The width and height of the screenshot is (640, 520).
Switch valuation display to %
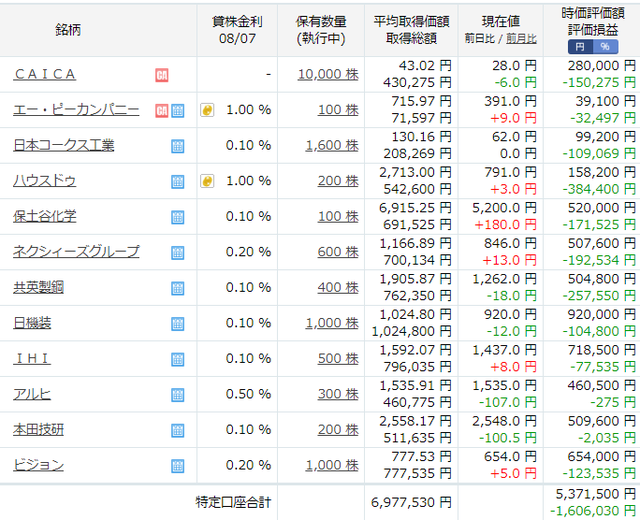[x=605, y=47]
